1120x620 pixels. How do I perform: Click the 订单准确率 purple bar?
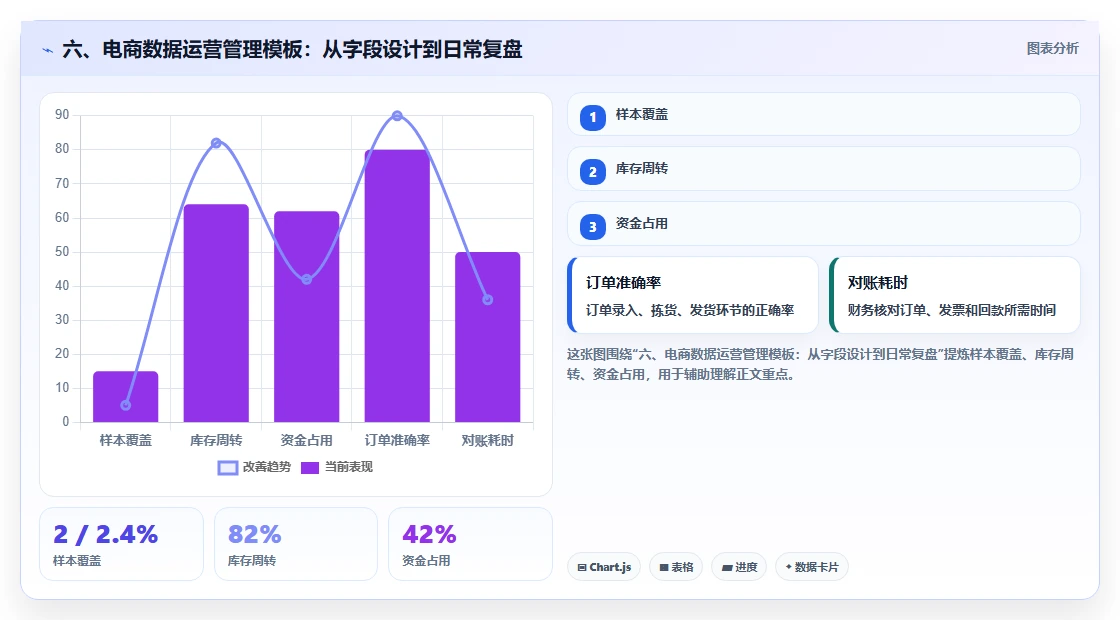coord(397,286)
